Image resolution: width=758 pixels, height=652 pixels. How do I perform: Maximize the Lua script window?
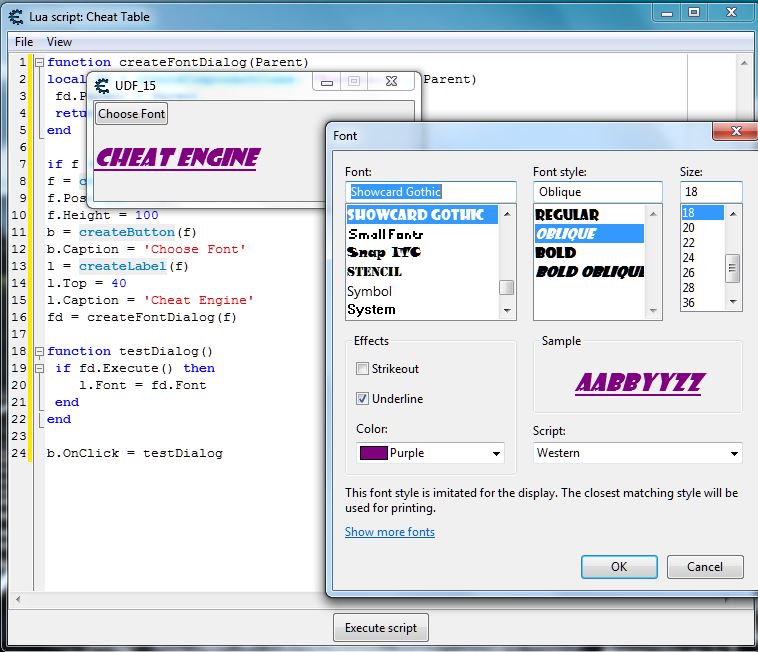(x=694, y=13)
